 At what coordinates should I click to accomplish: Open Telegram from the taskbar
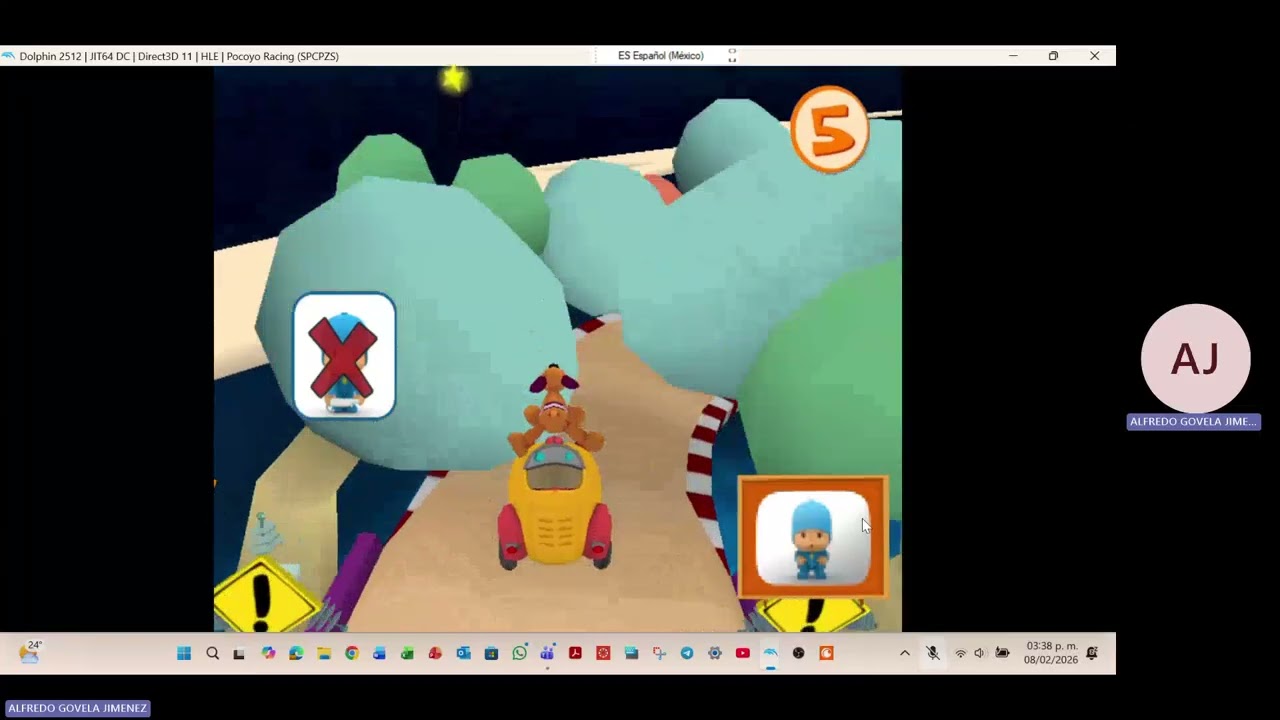point(687,653)
